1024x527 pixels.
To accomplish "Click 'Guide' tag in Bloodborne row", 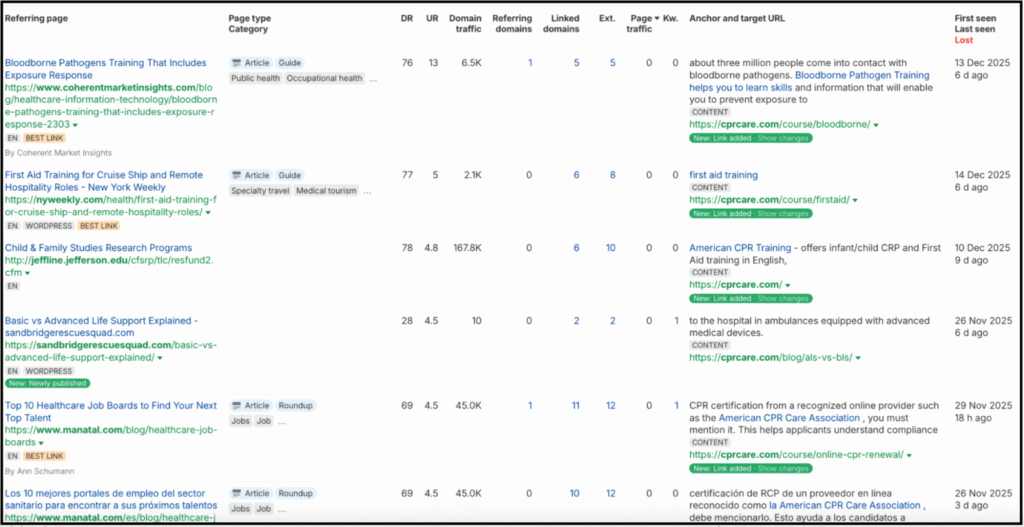I will tap(289, 63).
